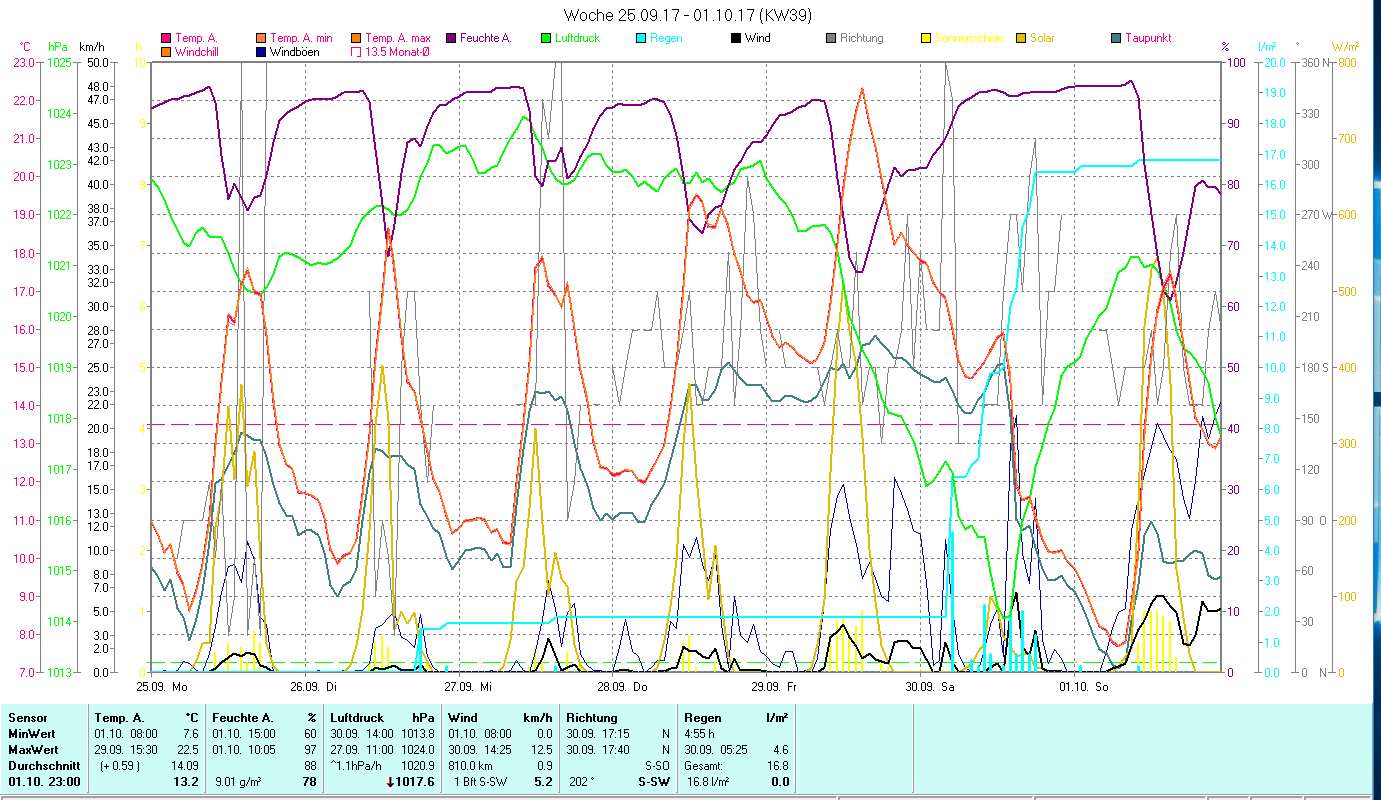Viewport: 1381px width, 800px height.
Task: Click the 'MaxWert' row label
Action: pos(33,750)
